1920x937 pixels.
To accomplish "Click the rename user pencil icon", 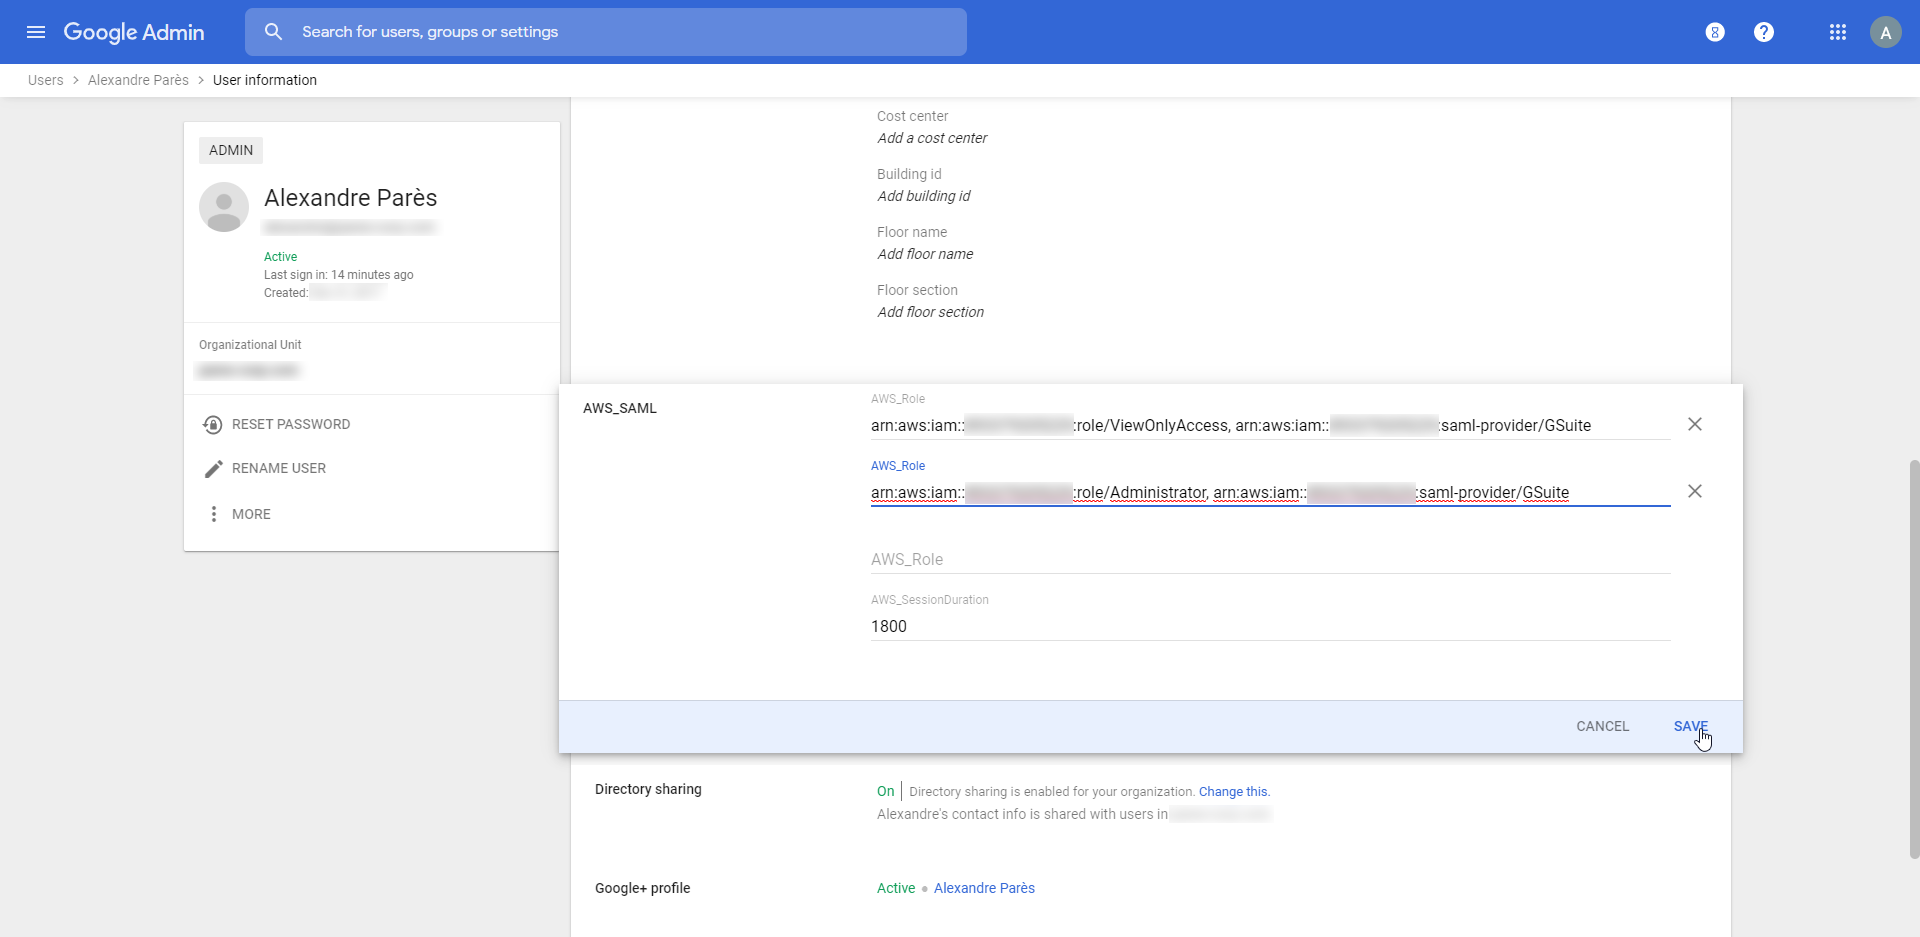I will tap(213, 469).
